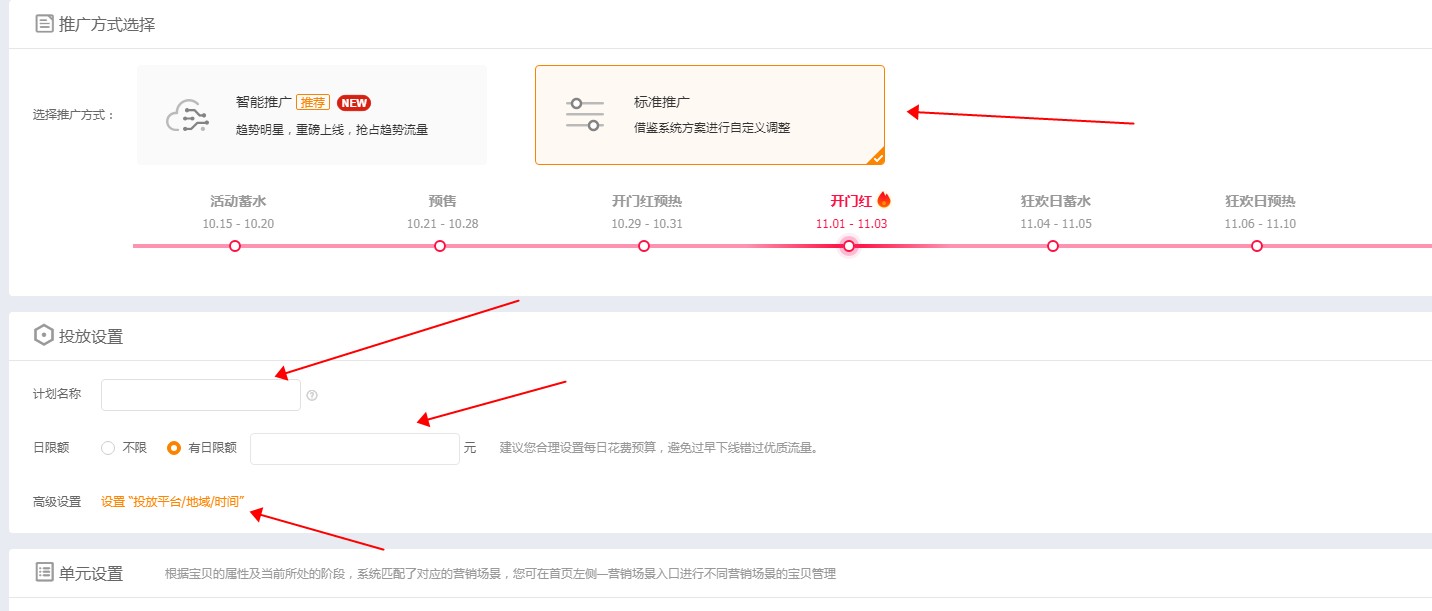1432x611 pixels.
Task: Click the 智能推广 cloud icon
Action: coord(185,114)
